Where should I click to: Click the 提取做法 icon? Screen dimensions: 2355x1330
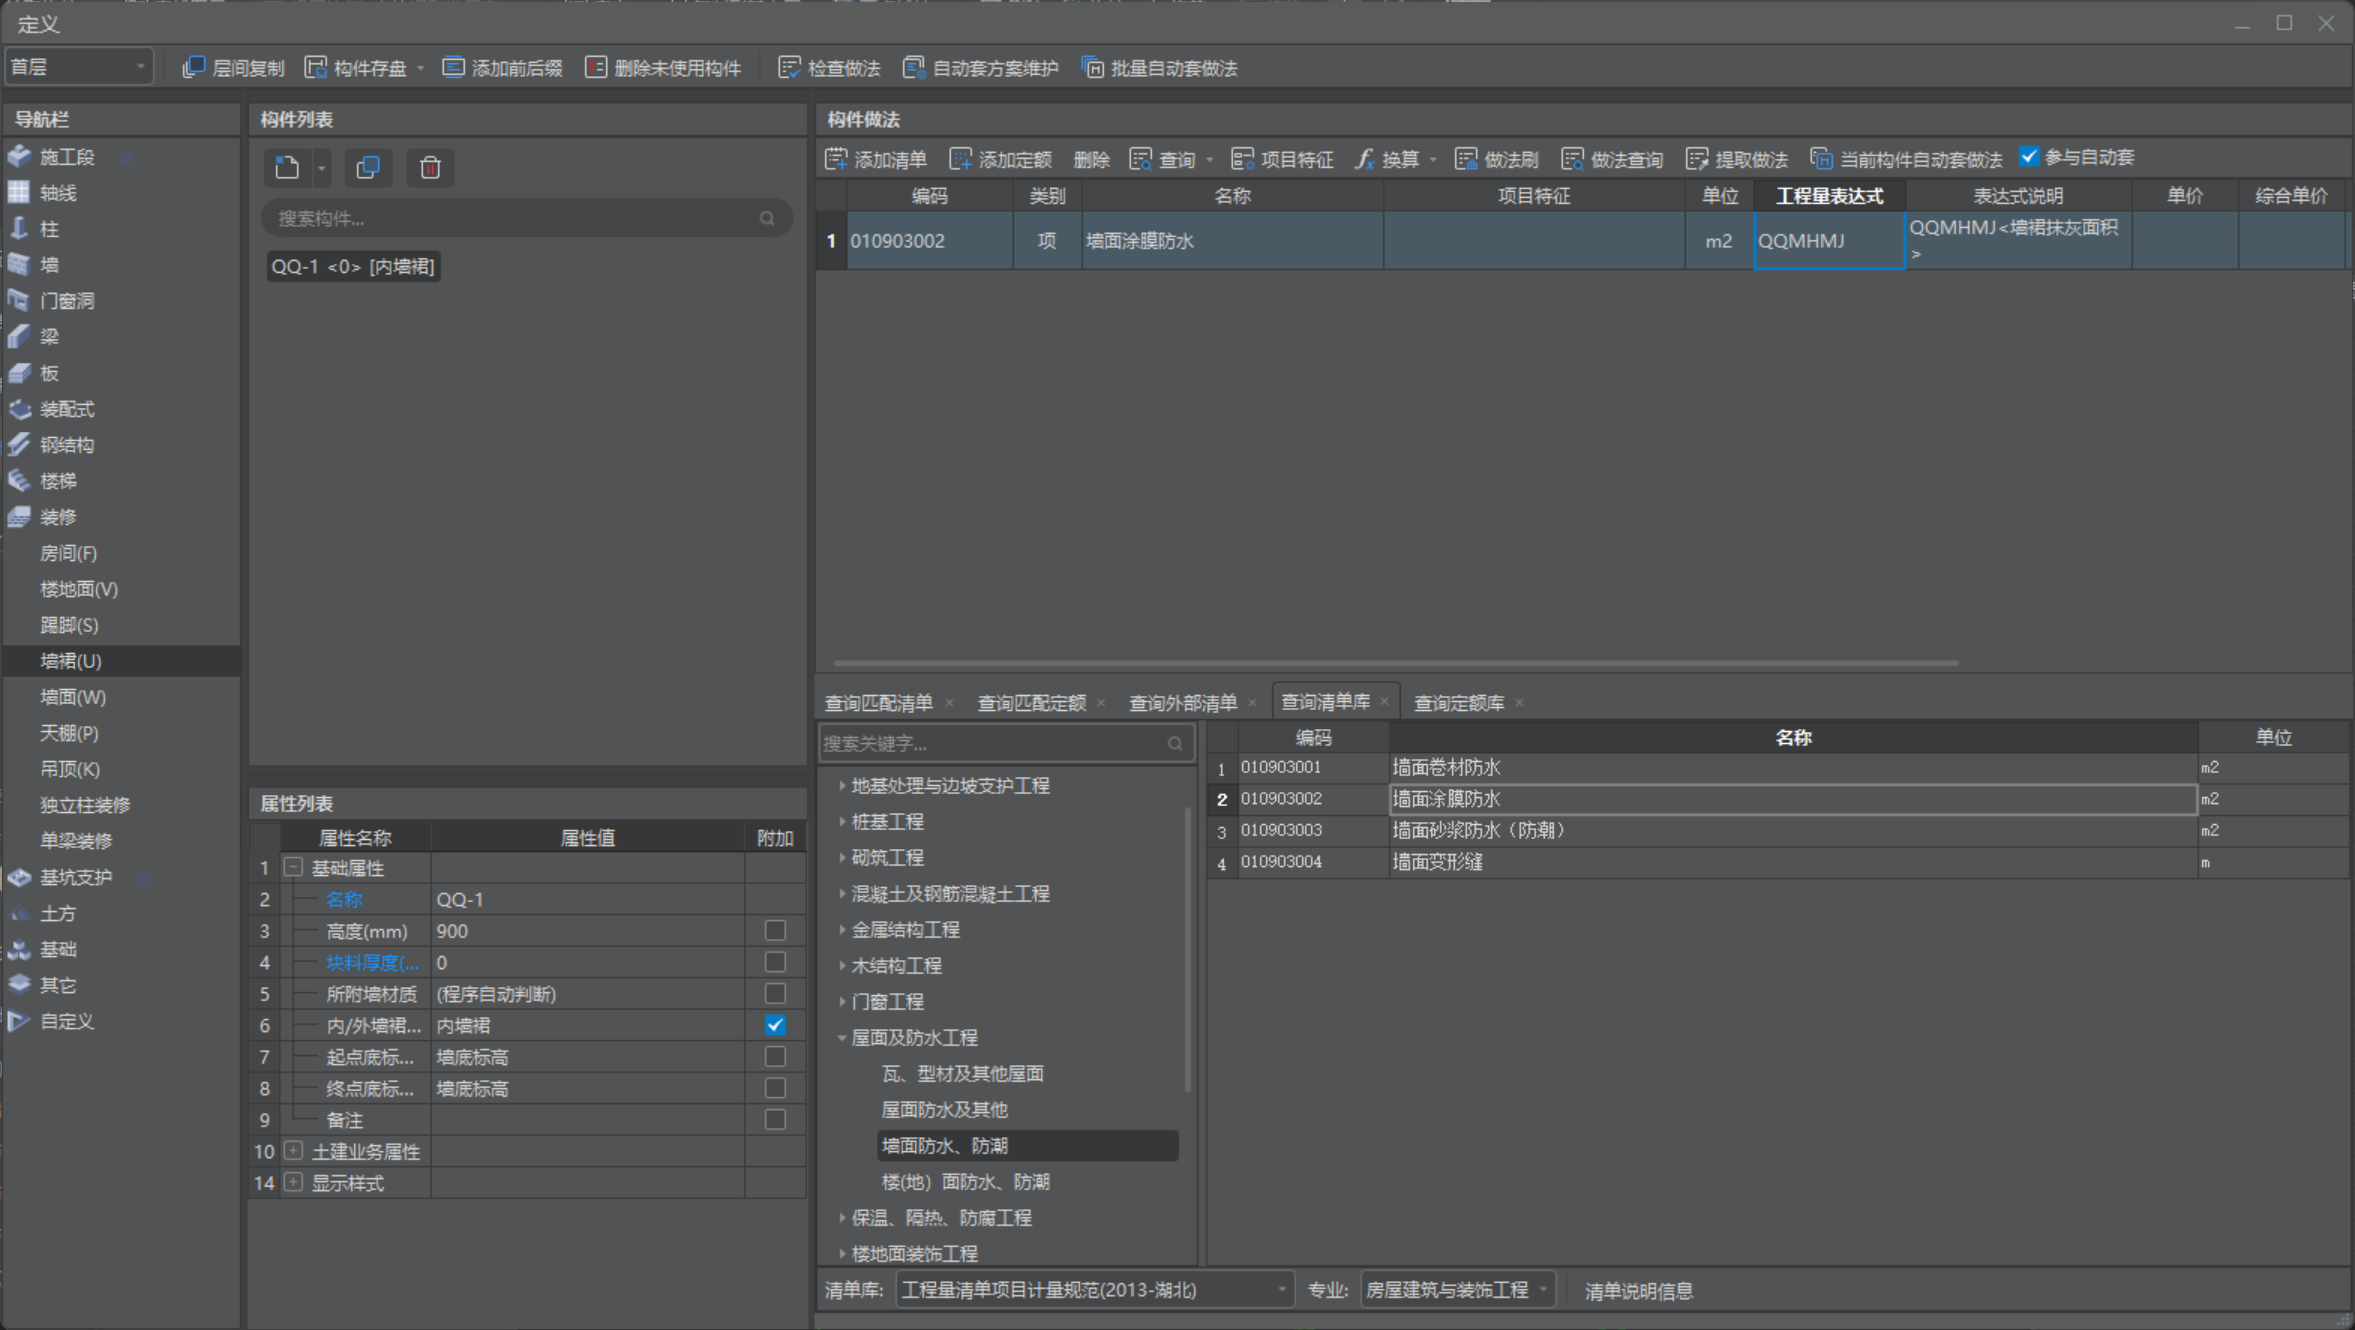point(1697,158)
